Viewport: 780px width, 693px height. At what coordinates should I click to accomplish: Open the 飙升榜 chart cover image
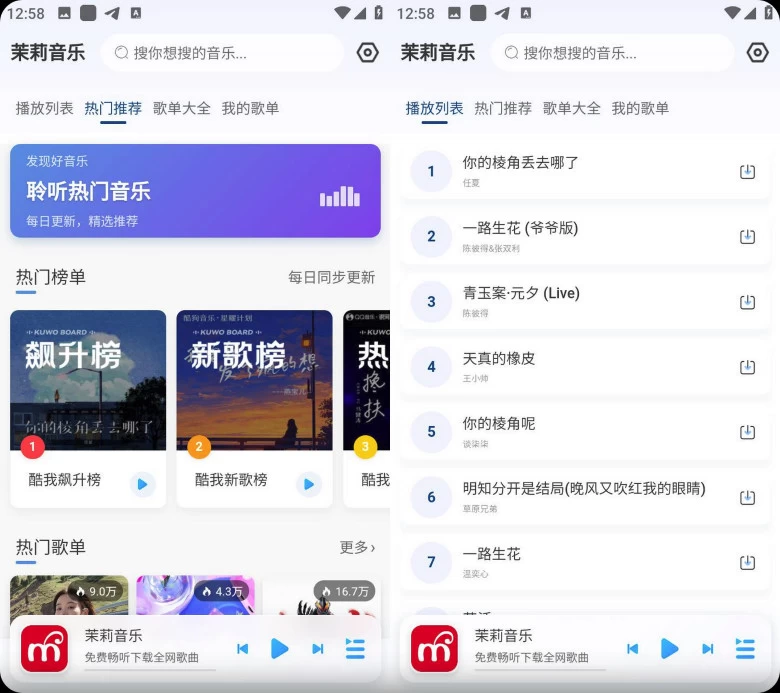click(88, 380)
